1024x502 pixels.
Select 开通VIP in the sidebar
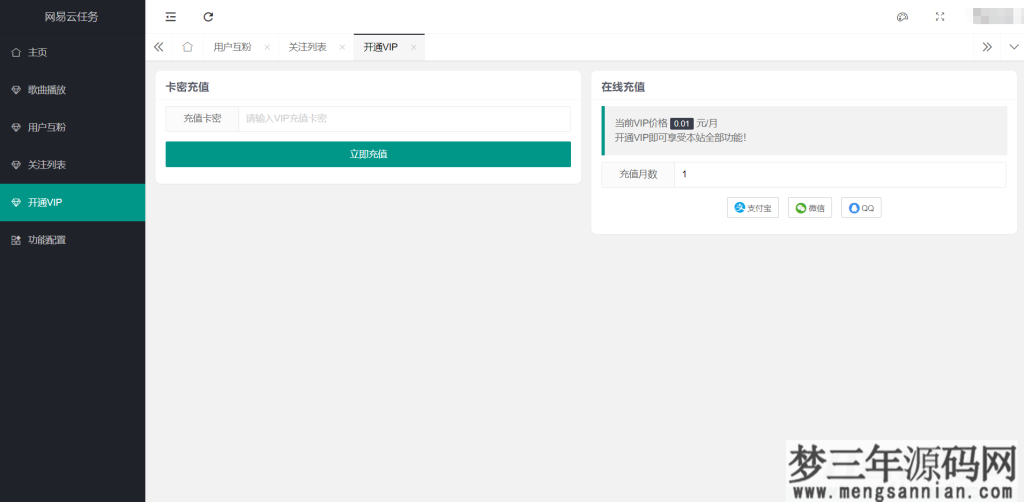tap(72, 202)
